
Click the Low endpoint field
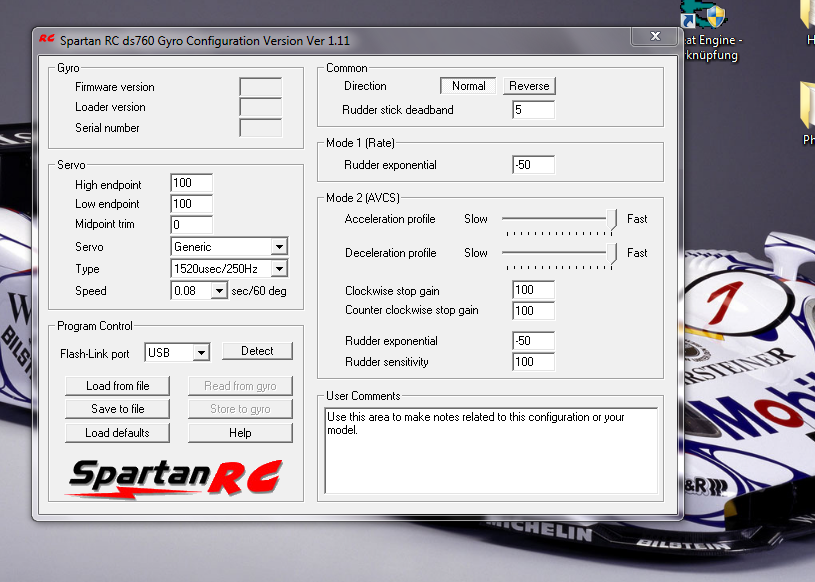191,204
